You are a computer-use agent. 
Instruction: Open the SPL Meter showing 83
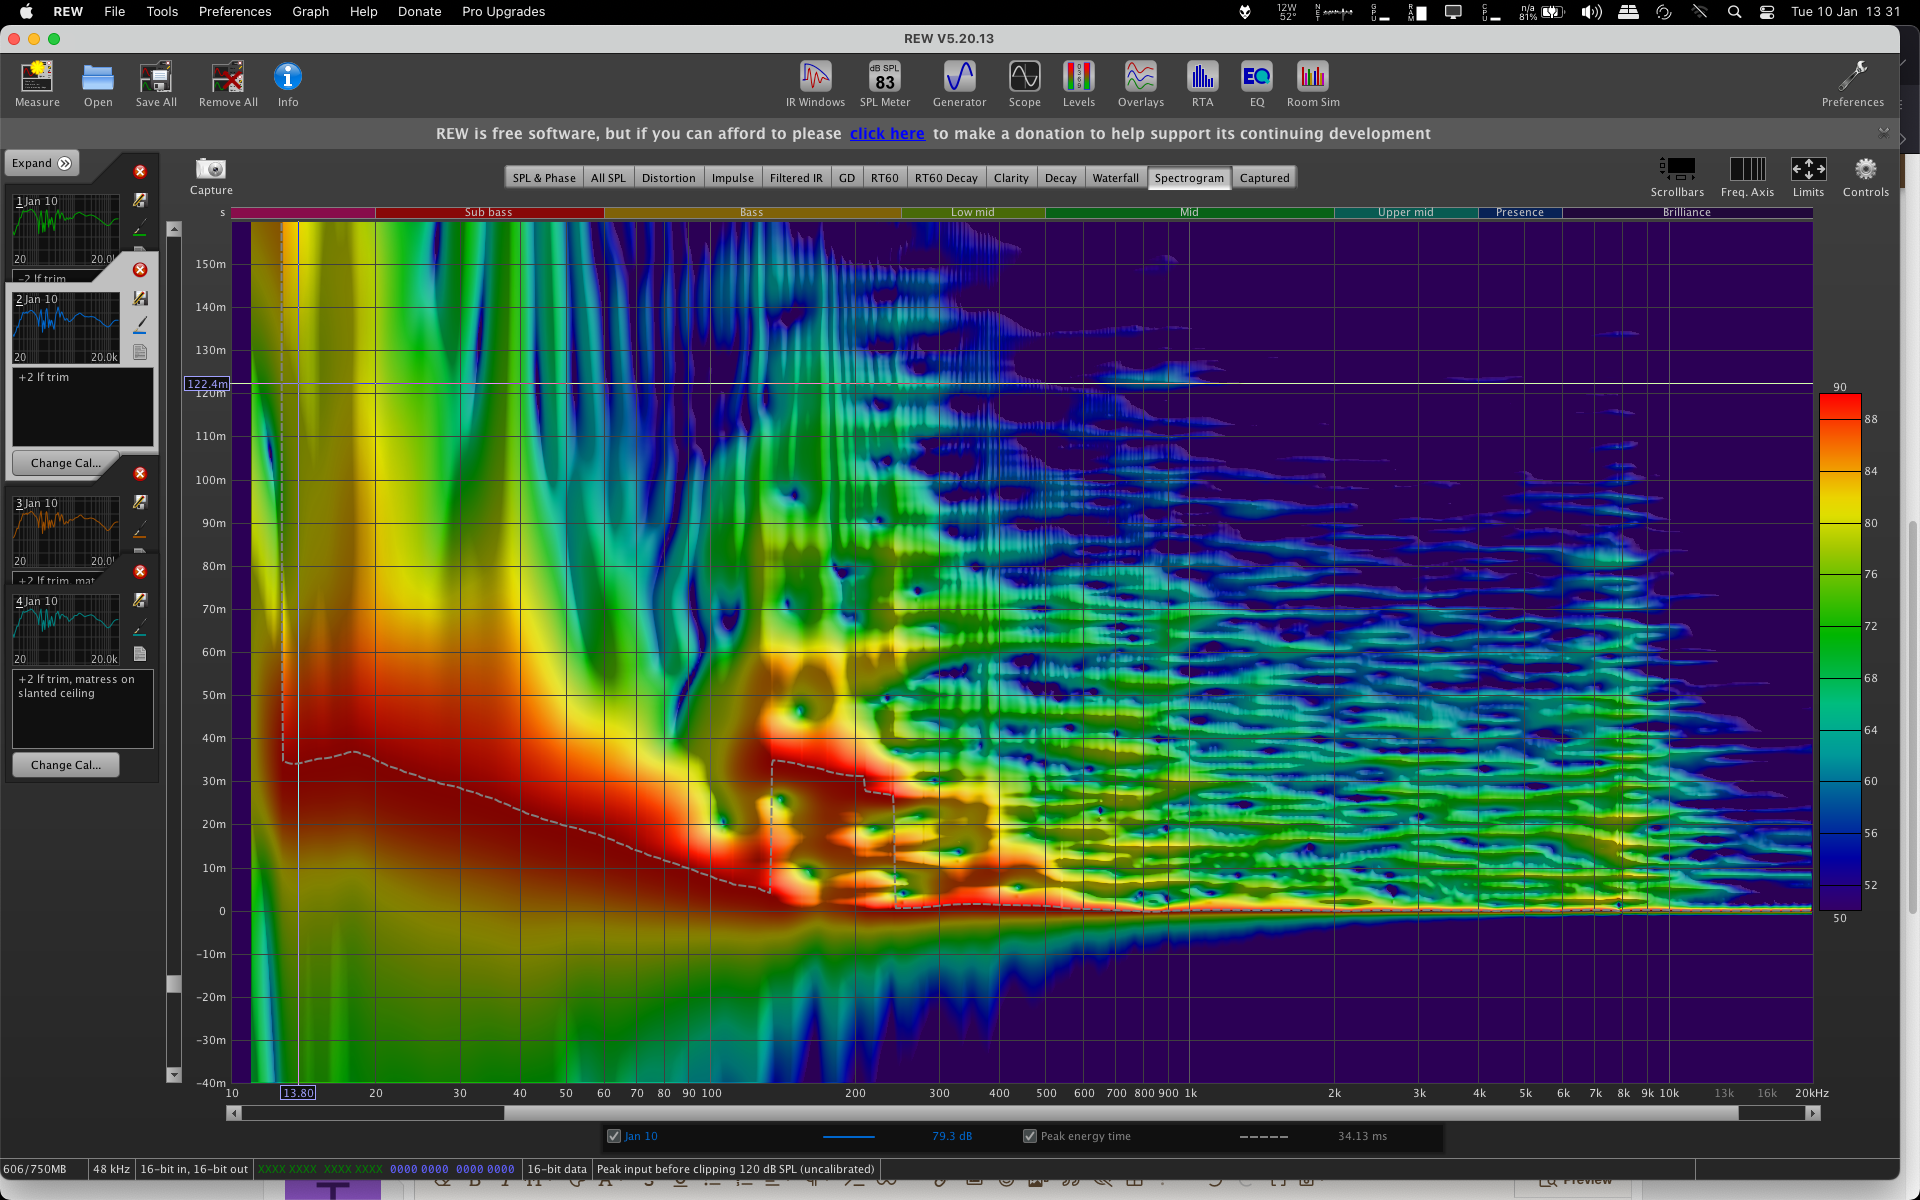pos(885,84)
